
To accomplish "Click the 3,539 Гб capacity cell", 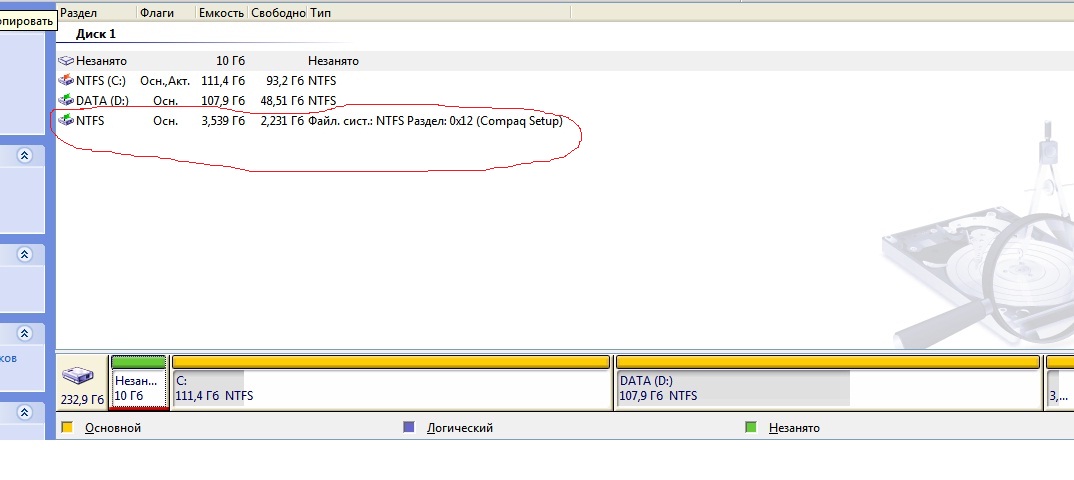I will [x=223, y=121].
